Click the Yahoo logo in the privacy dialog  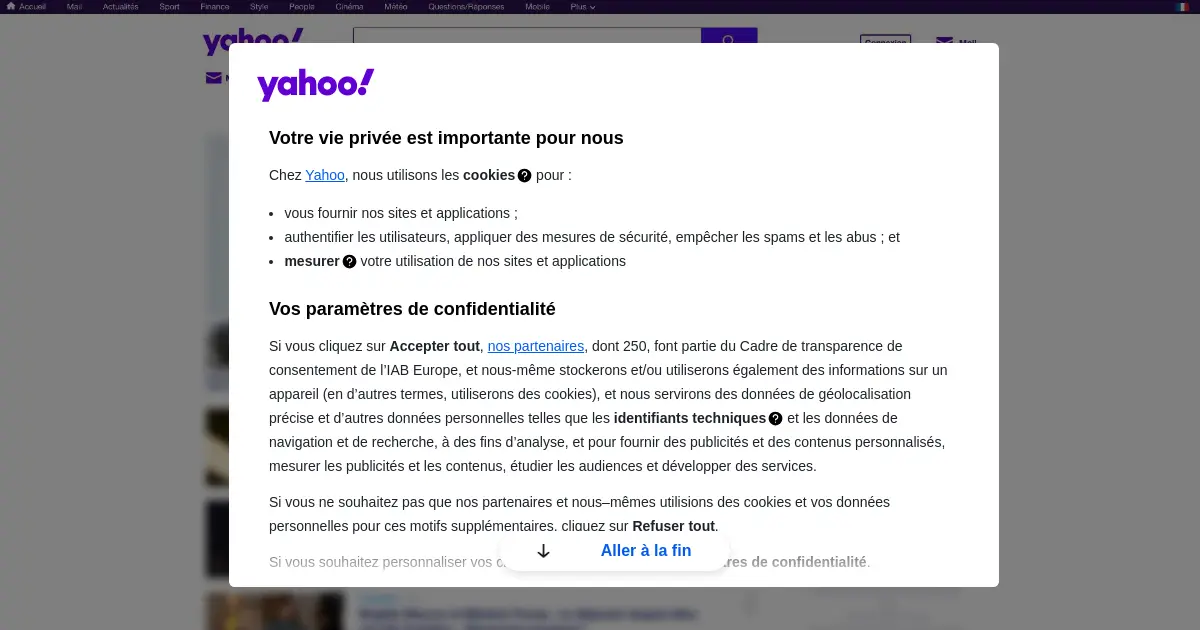pos(316,85)
